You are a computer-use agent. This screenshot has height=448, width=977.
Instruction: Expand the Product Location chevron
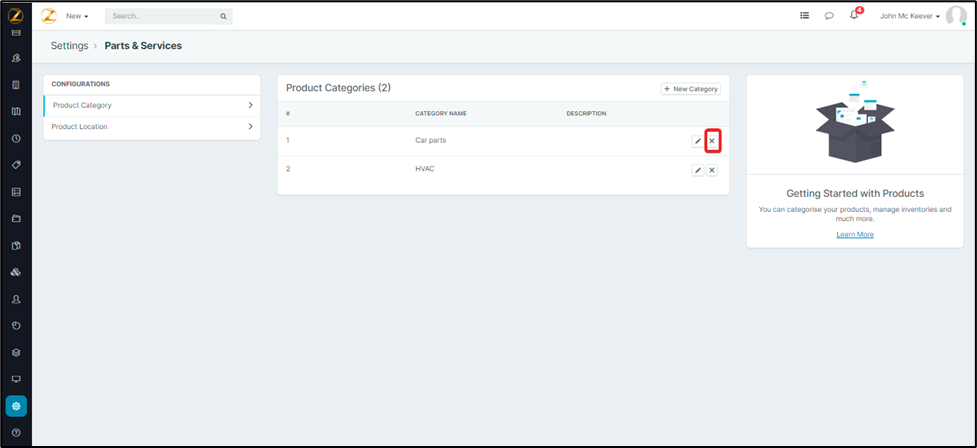pyautogui.click(x=250, y=127)
